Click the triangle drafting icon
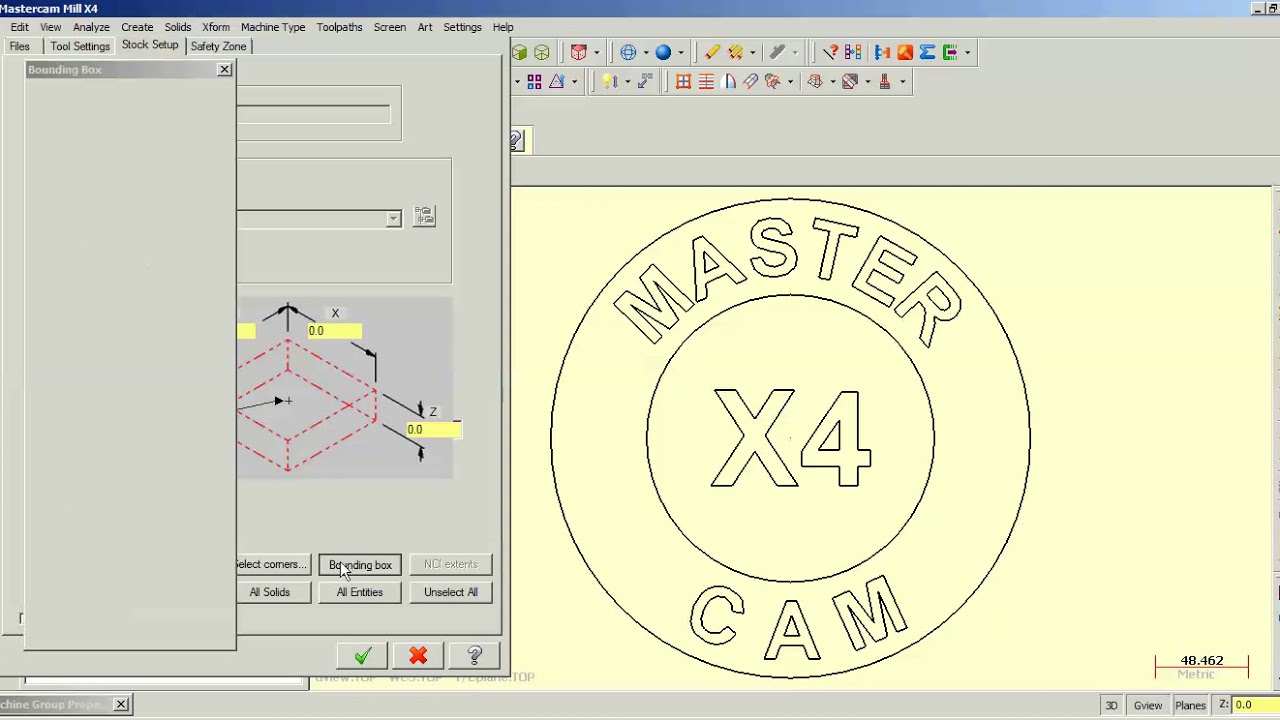1280x720 pixels. coord(556,81)
